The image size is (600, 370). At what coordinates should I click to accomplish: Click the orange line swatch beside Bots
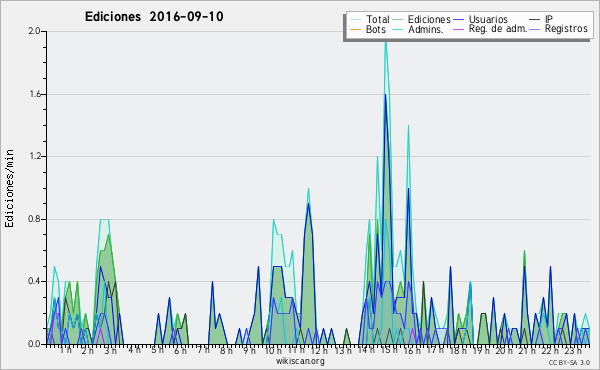click(355, 29)
